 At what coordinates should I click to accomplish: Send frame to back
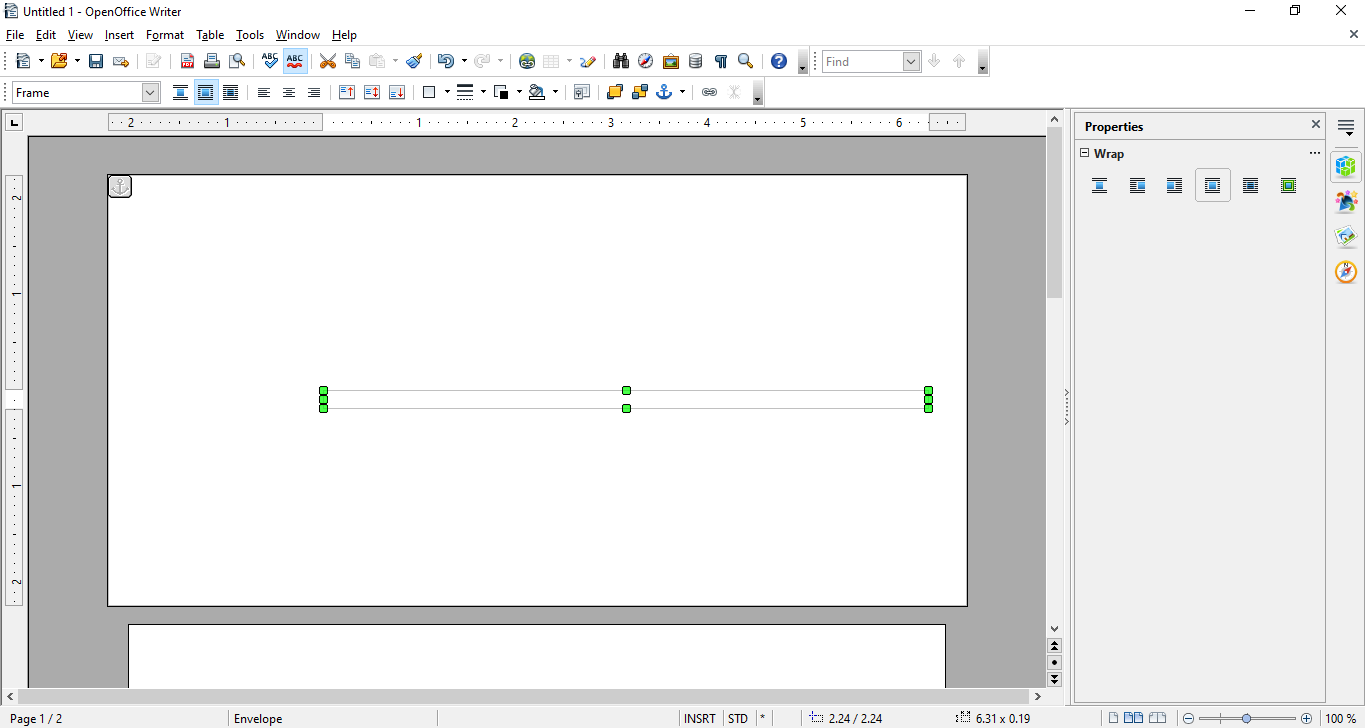tap(640, 92)
